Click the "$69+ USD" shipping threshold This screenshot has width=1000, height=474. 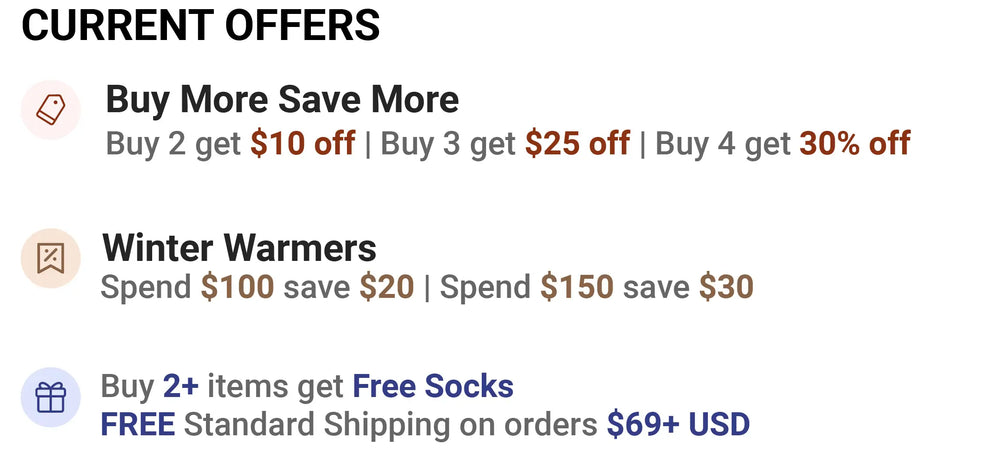tap(677, 425)
